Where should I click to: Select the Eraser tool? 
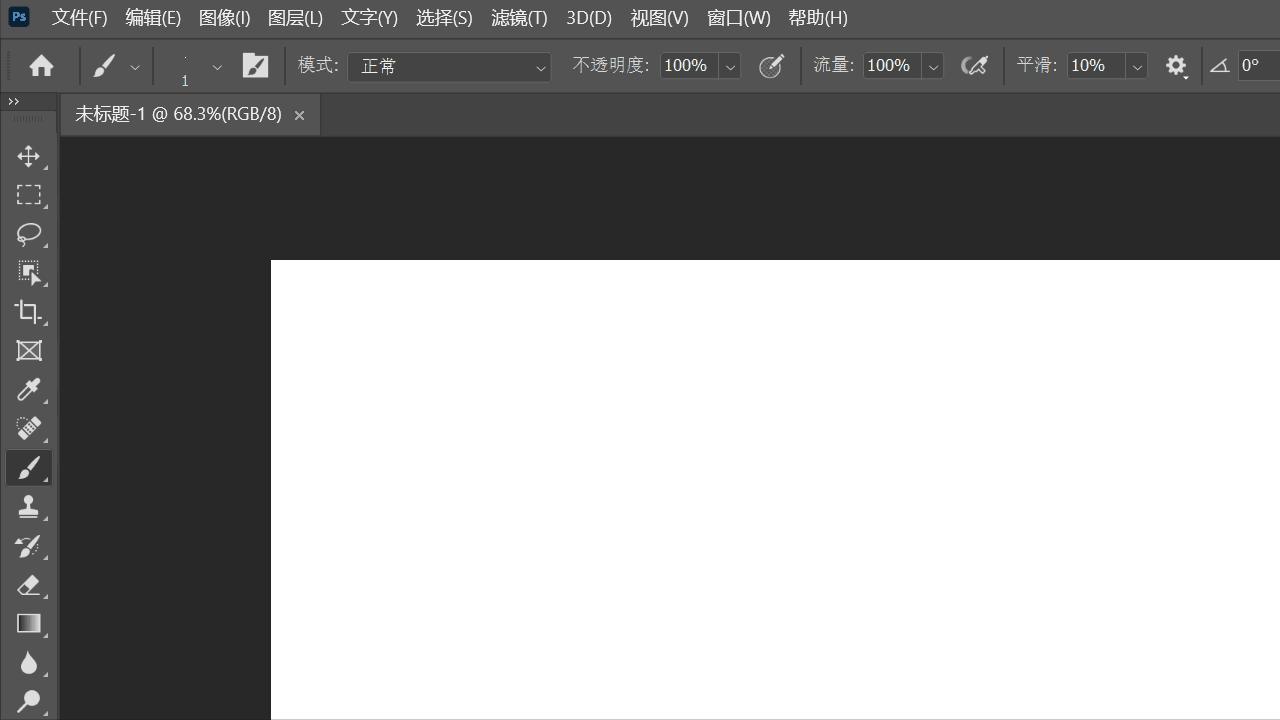[28, 585]
